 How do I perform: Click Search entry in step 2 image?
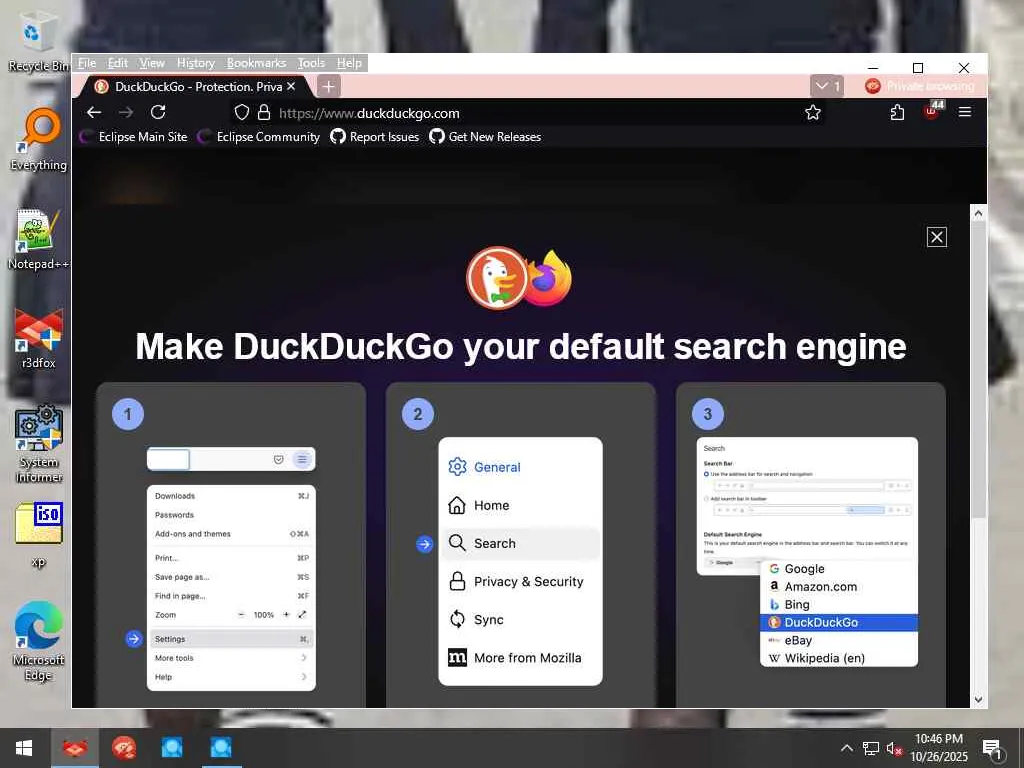coord(520,543)
